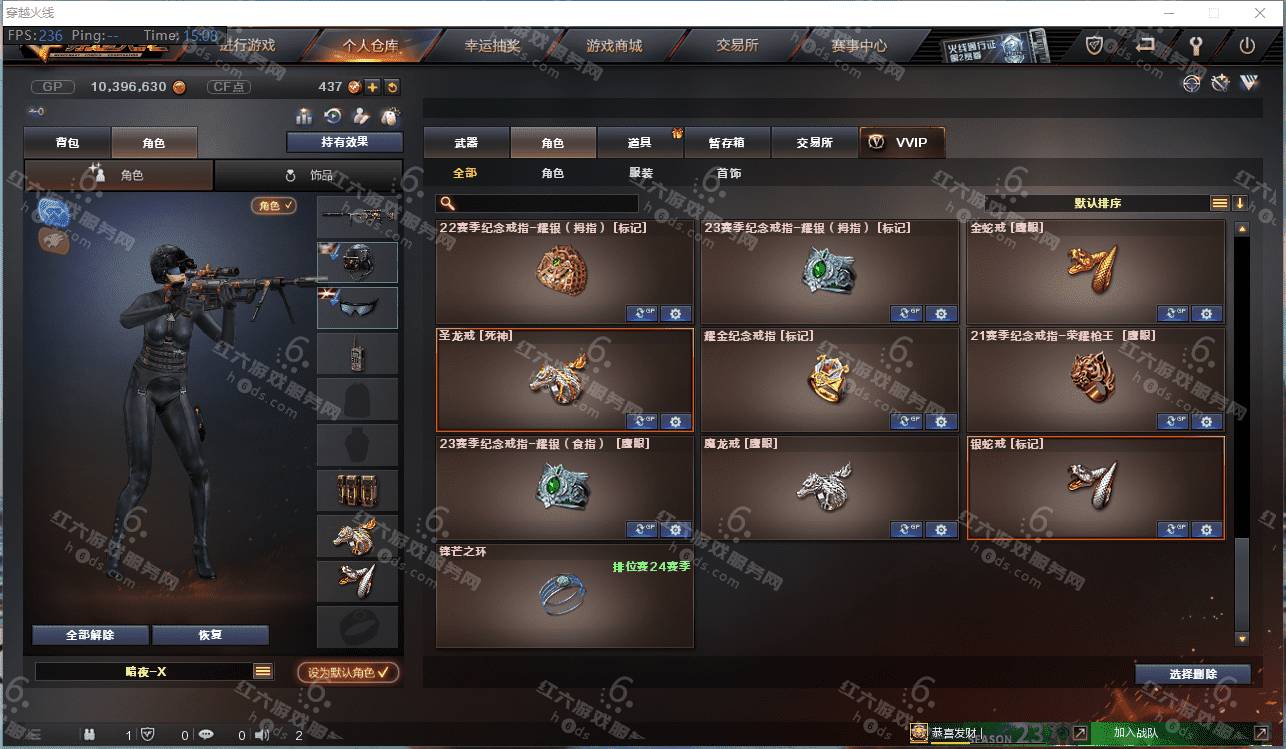
Task: Open the 持有效果 owned effects panel
Action: point(345,142)
